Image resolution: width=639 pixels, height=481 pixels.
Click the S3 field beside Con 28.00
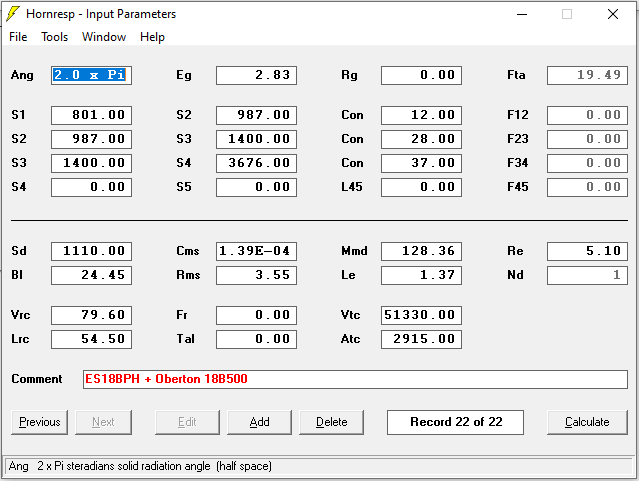pyautogui.click(x=256, y=139)
